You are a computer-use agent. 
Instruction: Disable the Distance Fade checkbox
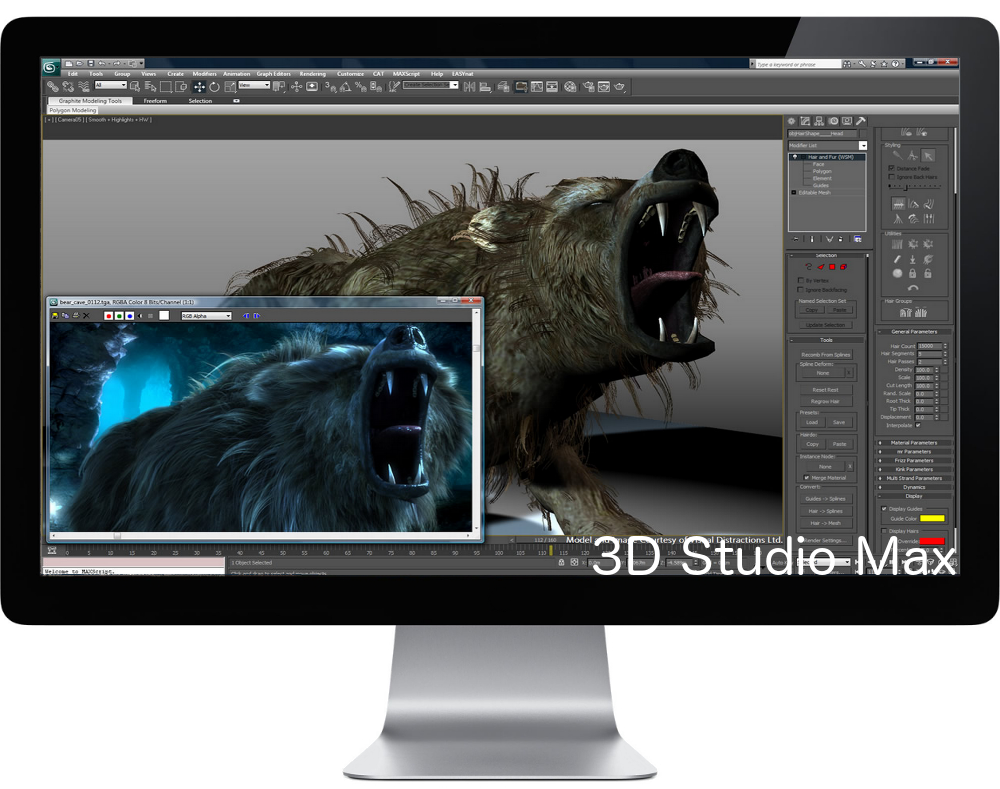[892, 168]
